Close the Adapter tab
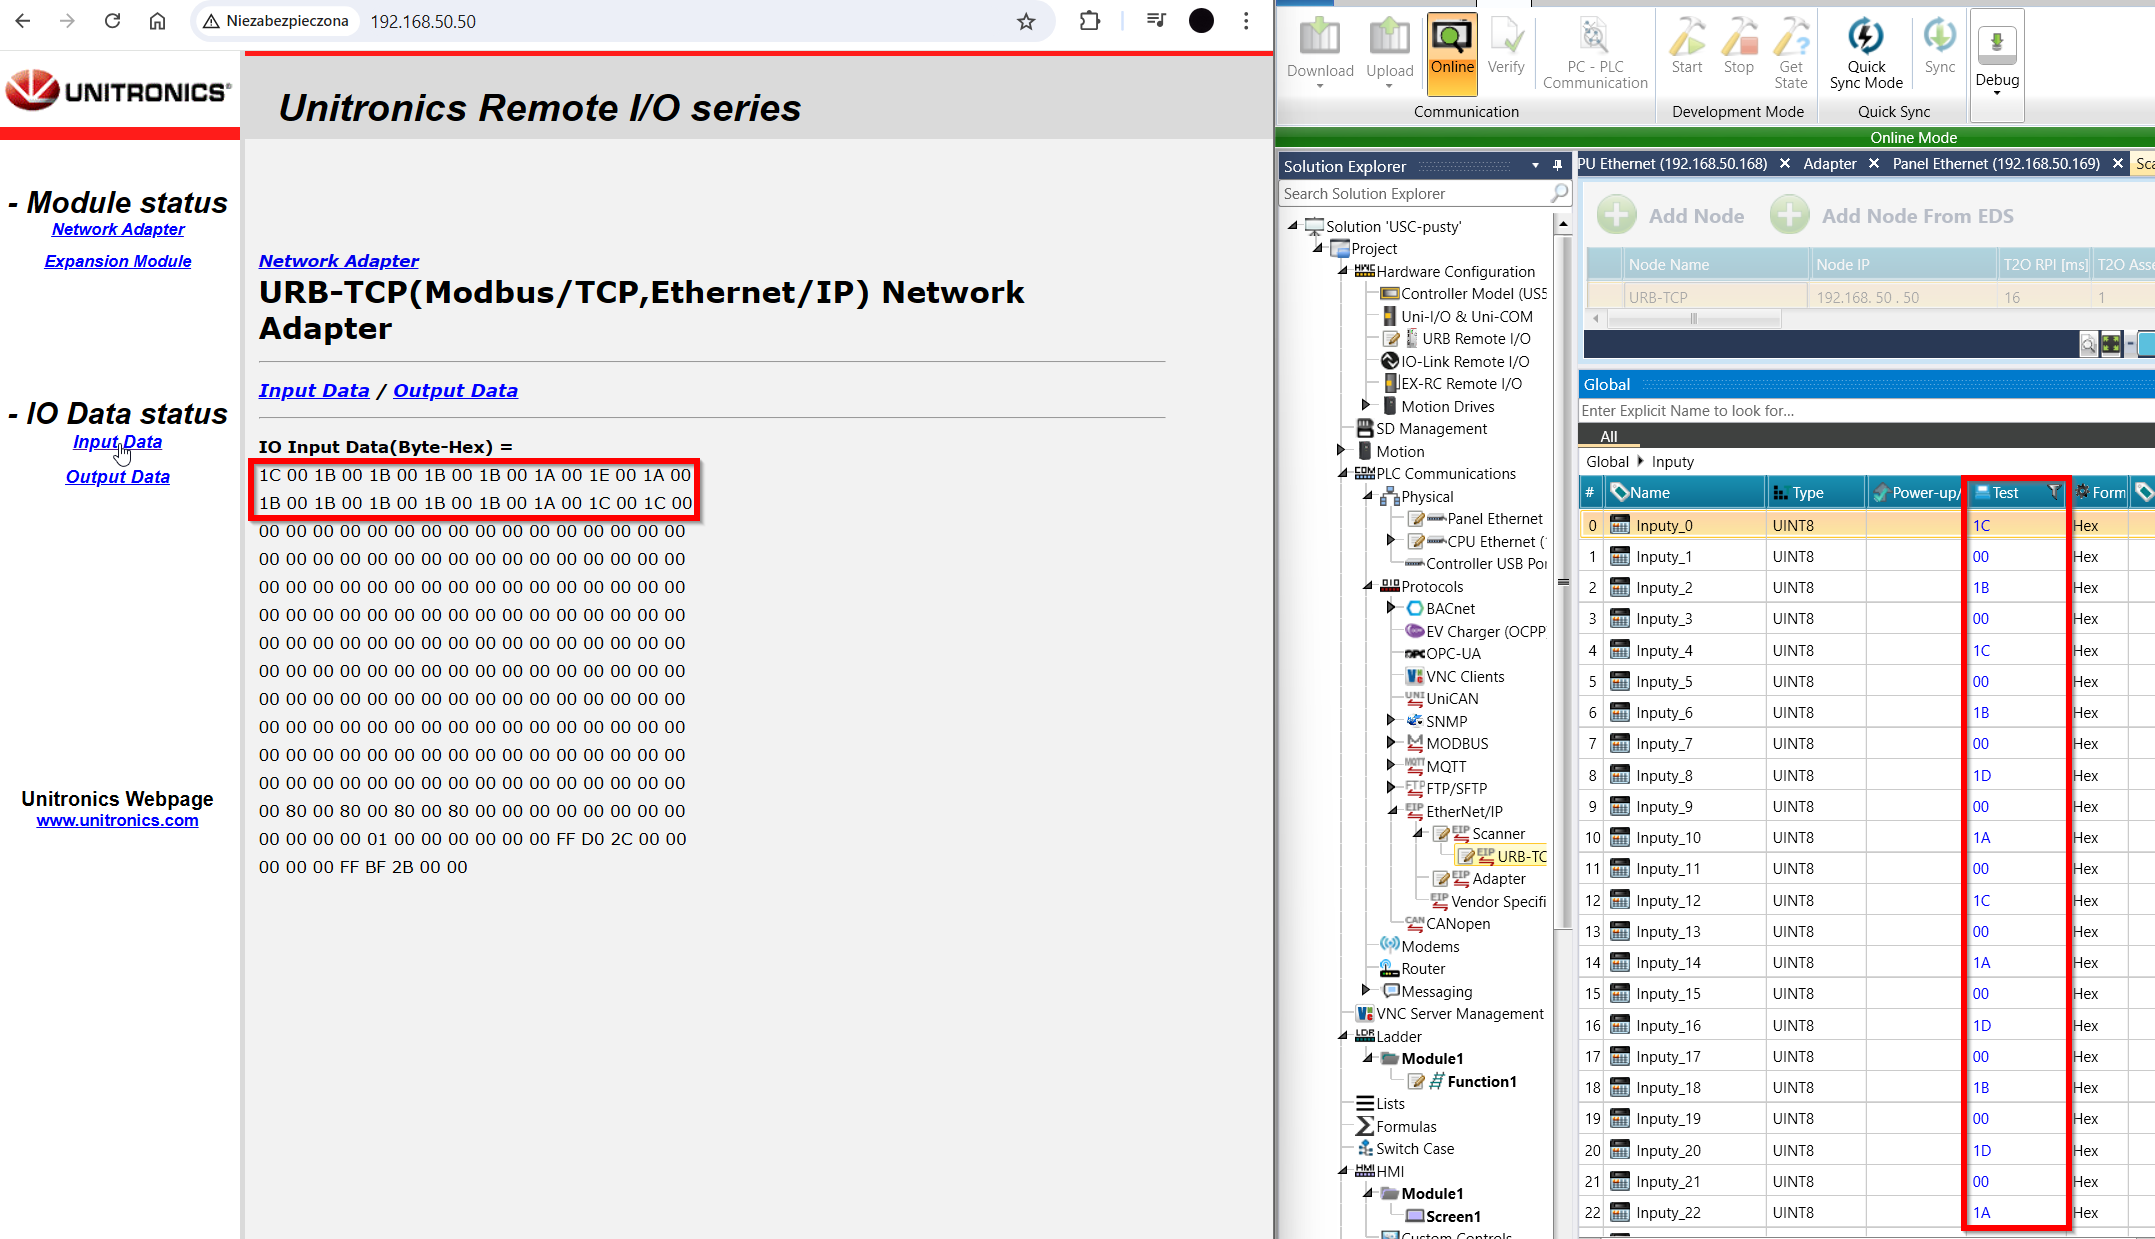This screenshot has width=2155, height=1239. pos(1873,164)
